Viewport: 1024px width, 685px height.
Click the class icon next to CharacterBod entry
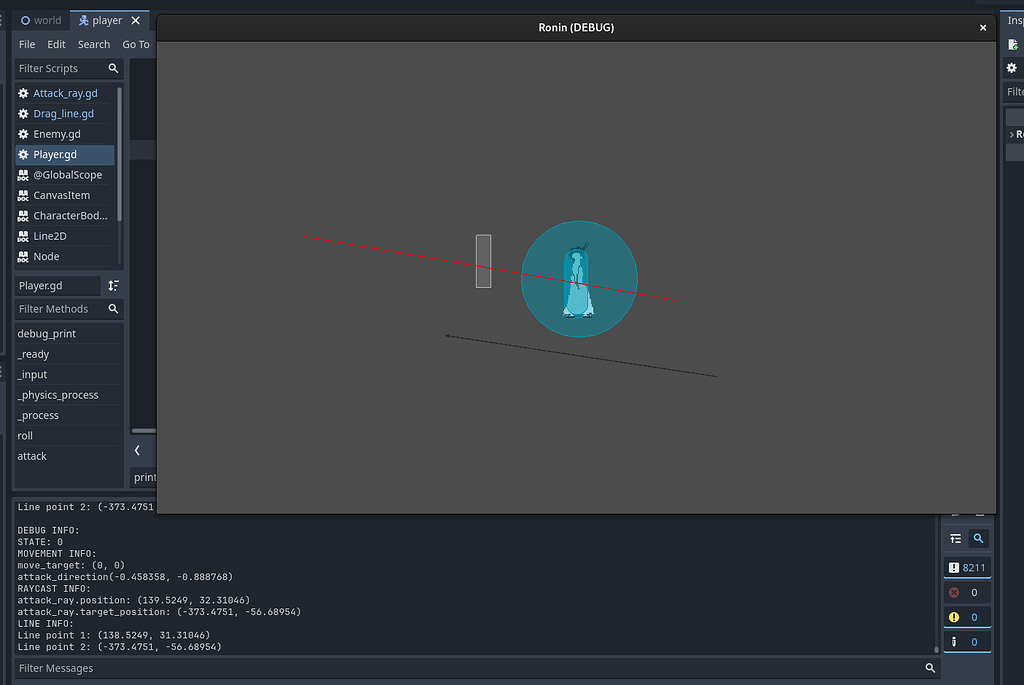point(22,215)
